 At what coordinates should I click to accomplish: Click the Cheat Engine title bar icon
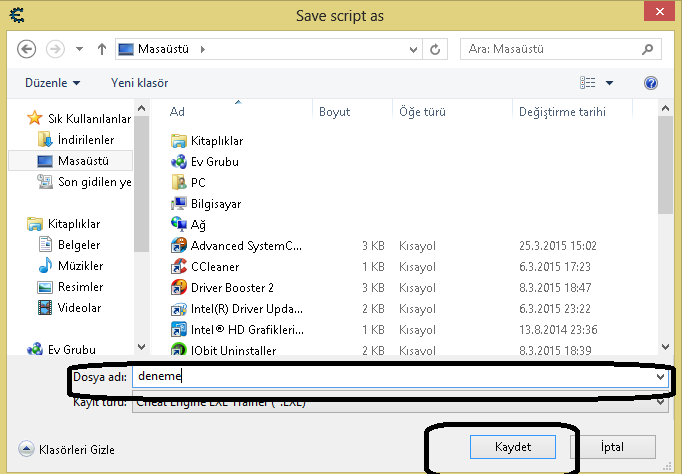[x=17, y=15]
